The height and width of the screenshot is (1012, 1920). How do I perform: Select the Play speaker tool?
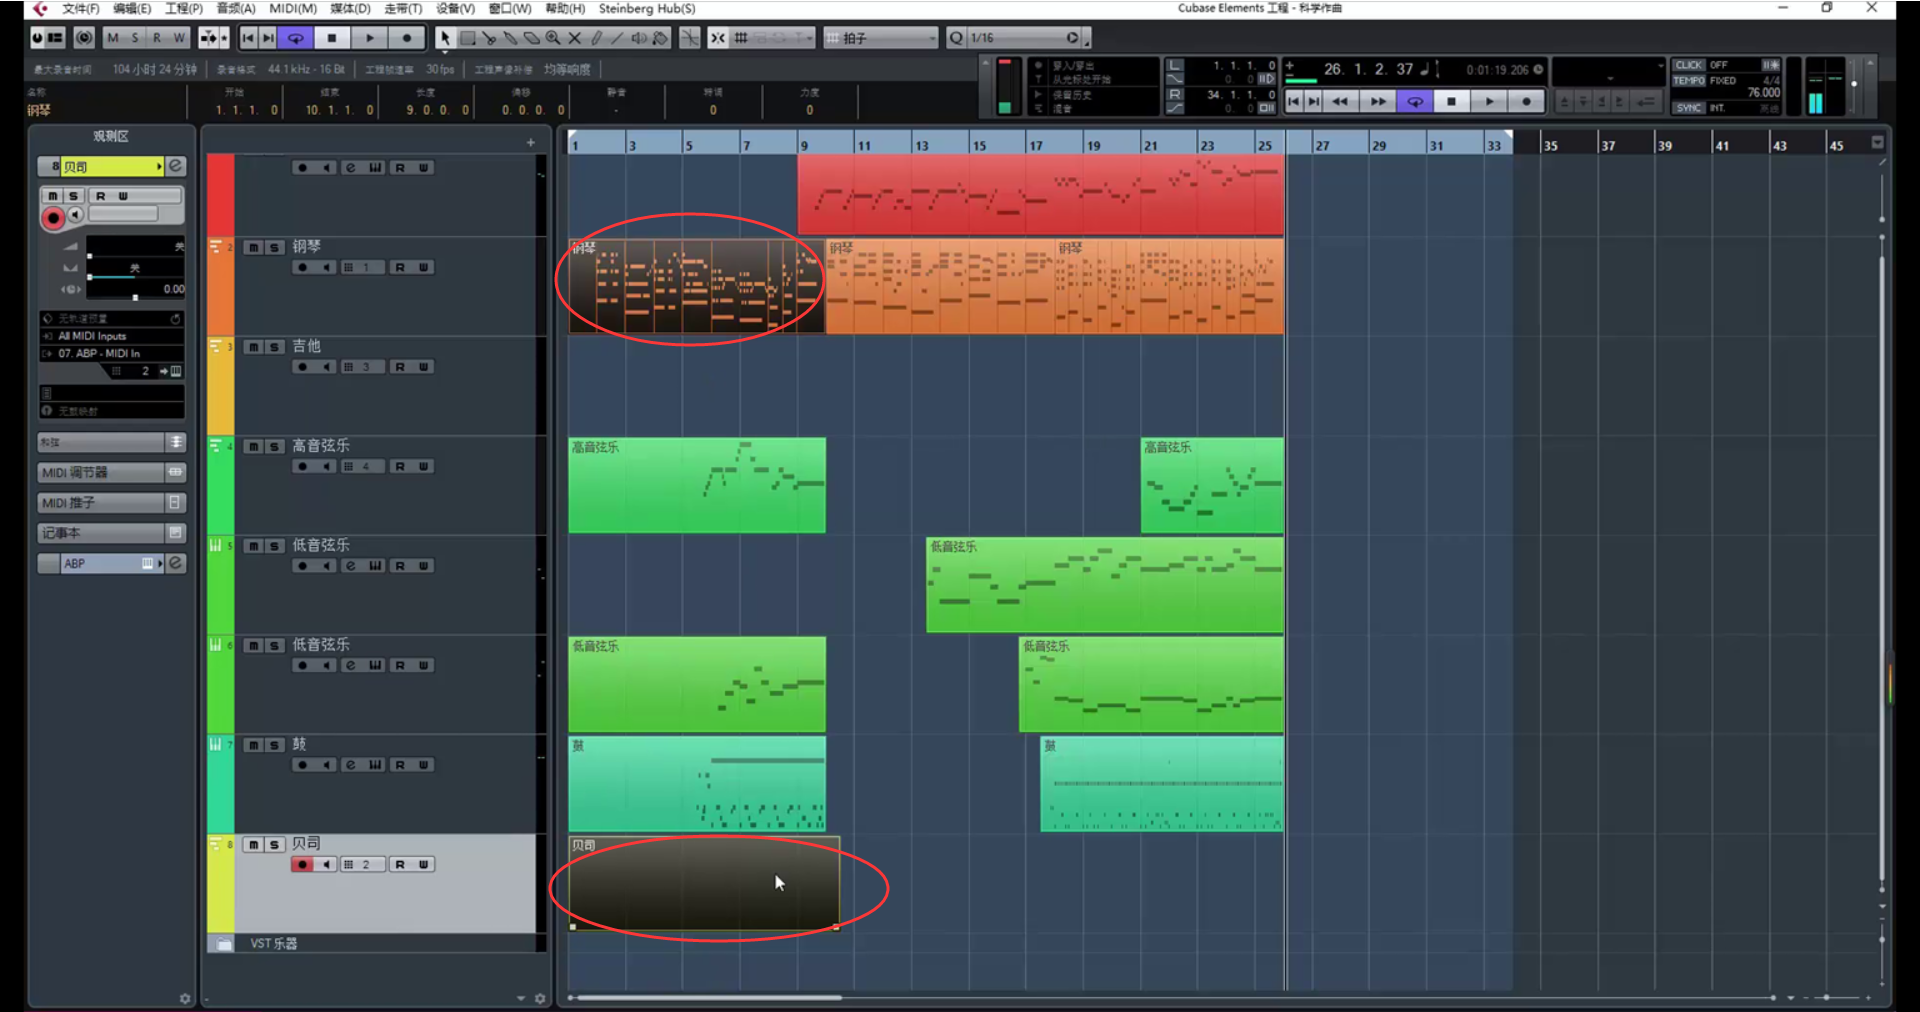(x=639, y=38)
